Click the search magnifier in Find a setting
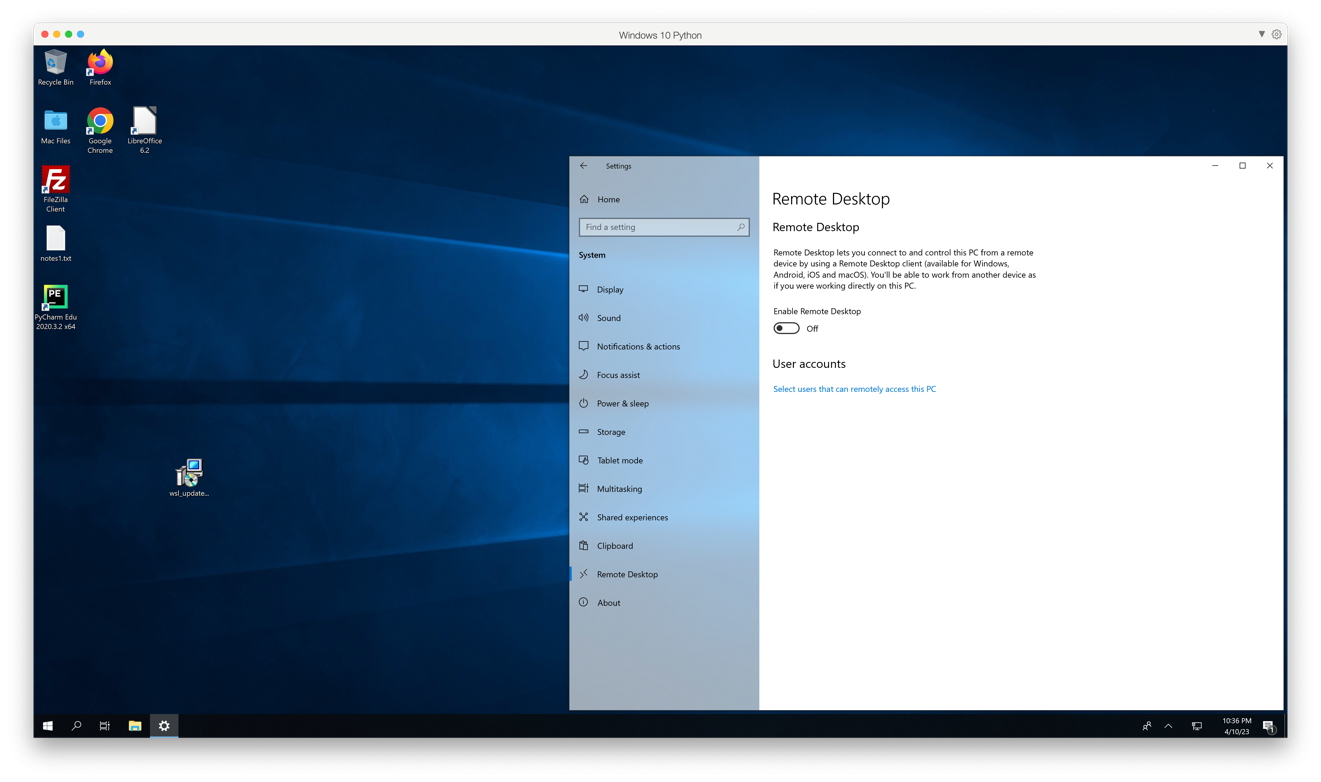Viewport: 1321px width, 782px height. coord(741,227)
